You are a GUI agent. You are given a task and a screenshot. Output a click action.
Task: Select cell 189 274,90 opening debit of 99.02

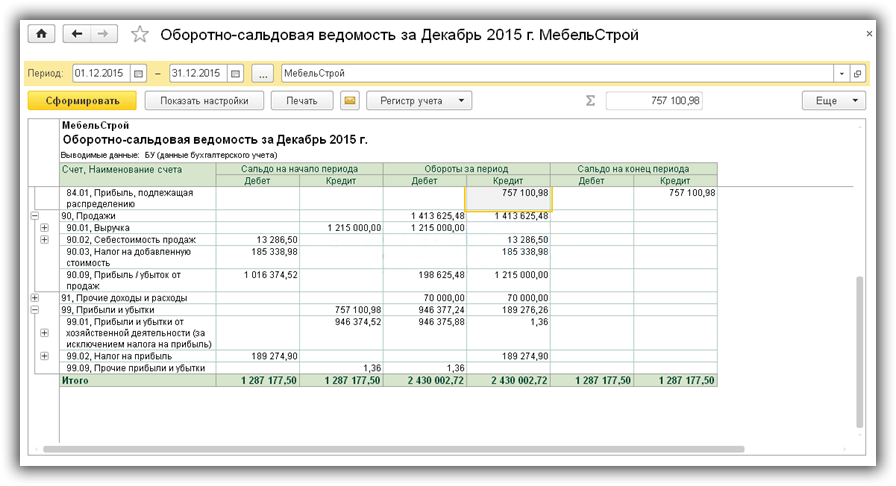tap(258, 356)
